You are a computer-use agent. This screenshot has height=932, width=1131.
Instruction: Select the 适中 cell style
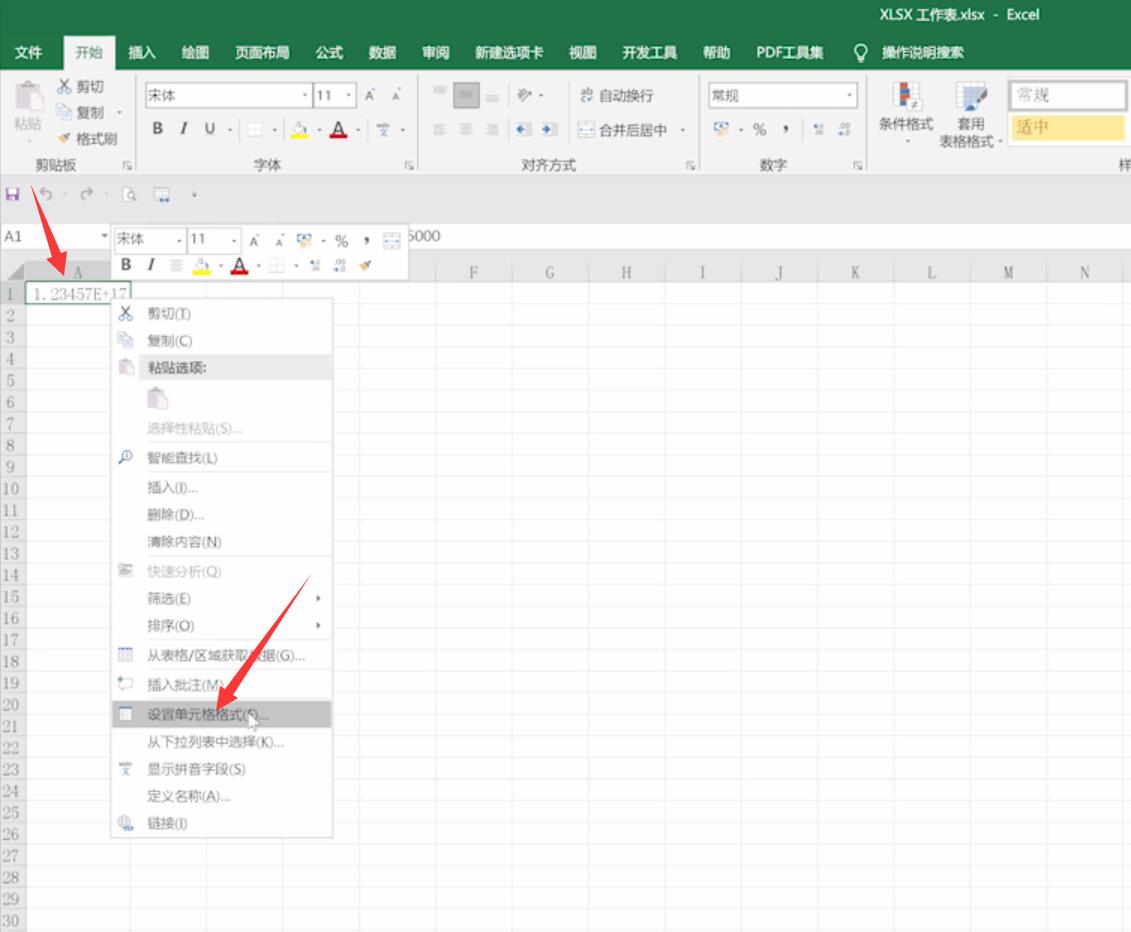tap(1068, 127)
